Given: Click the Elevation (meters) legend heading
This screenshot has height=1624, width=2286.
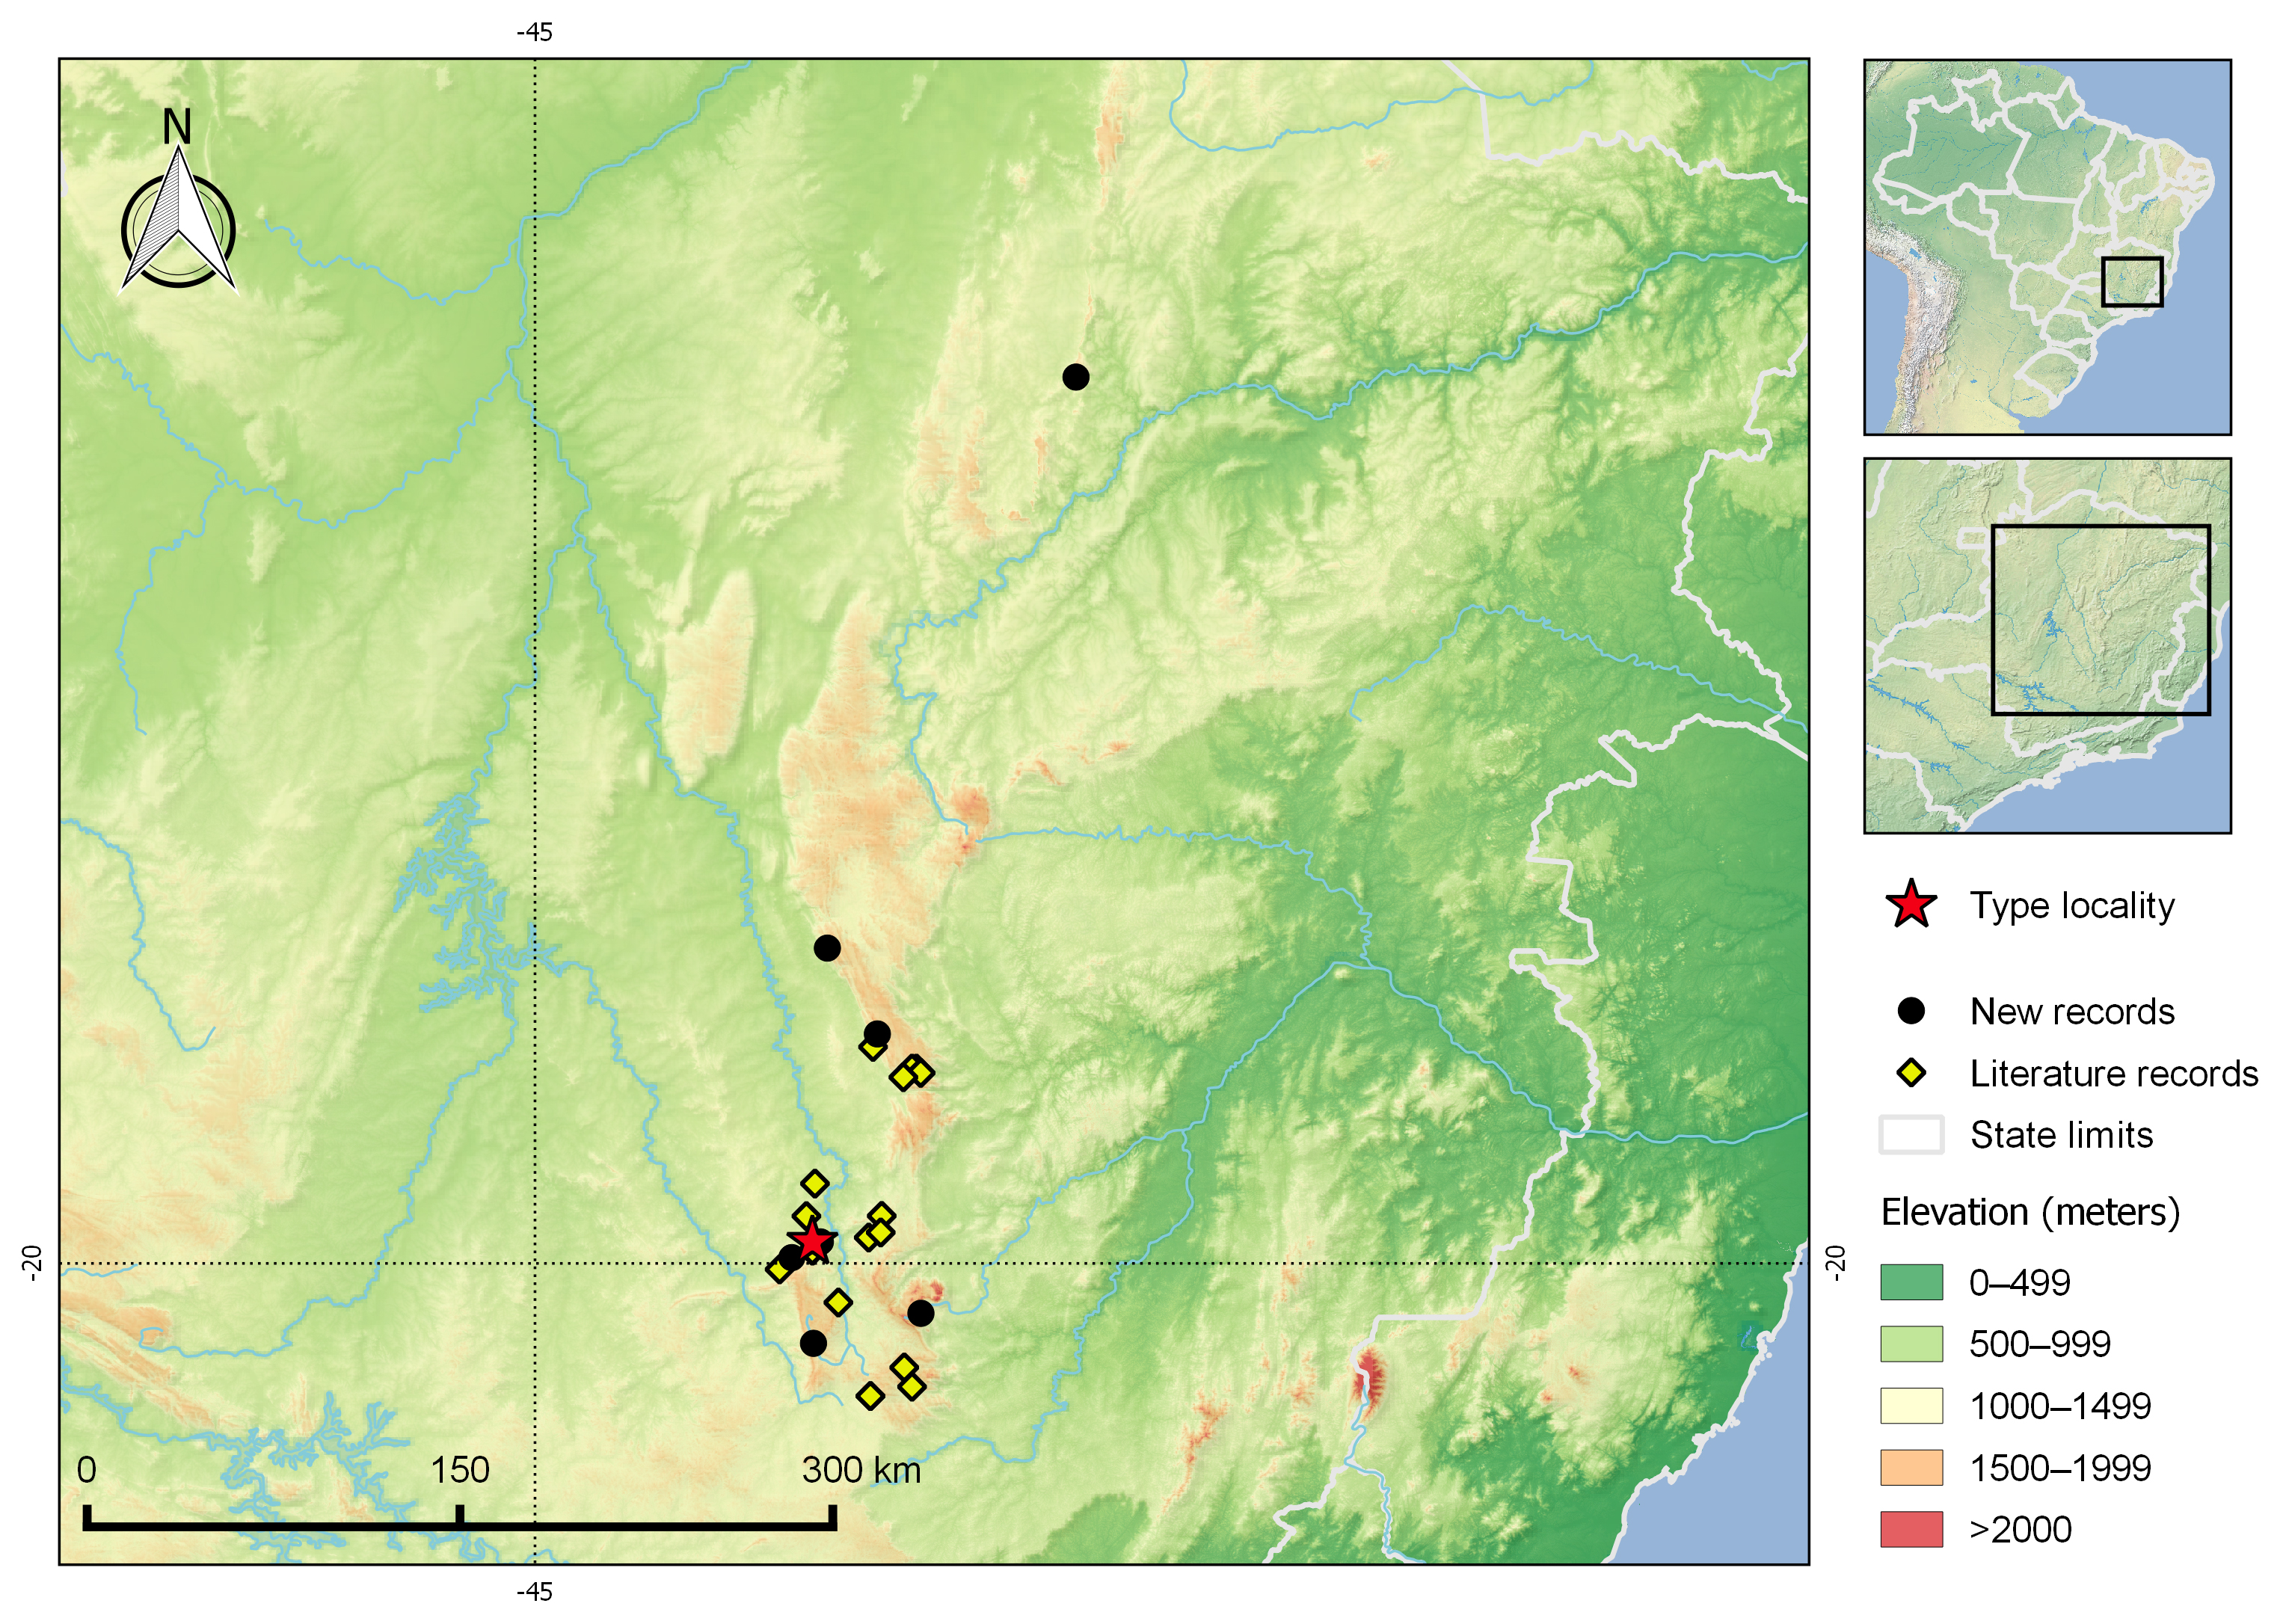Looking at the screenshot, I should click(2030, 1212).
